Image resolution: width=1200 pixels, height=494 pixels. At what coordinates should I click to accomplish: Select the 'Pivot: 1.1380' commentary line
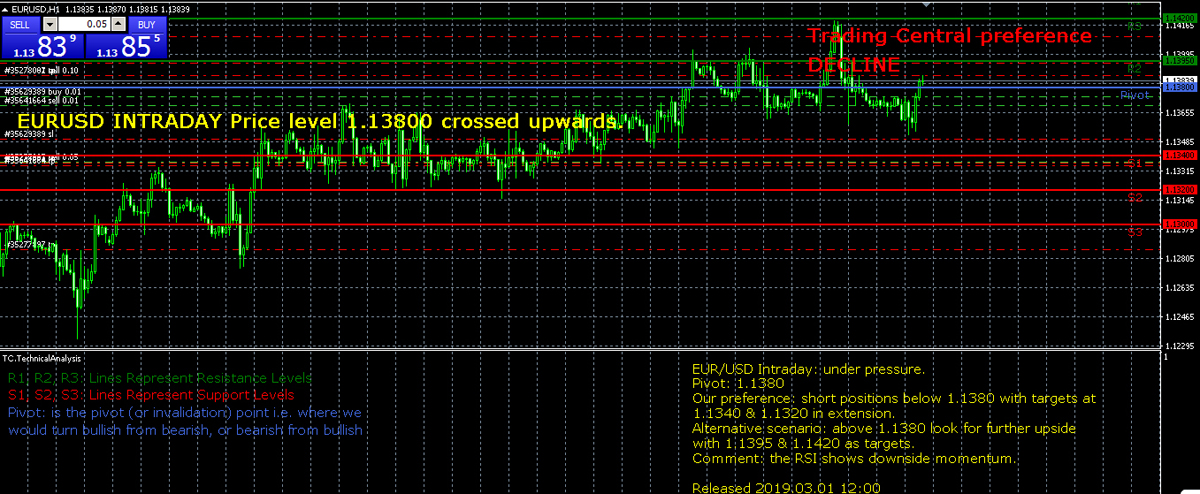[x=738, y=383]
